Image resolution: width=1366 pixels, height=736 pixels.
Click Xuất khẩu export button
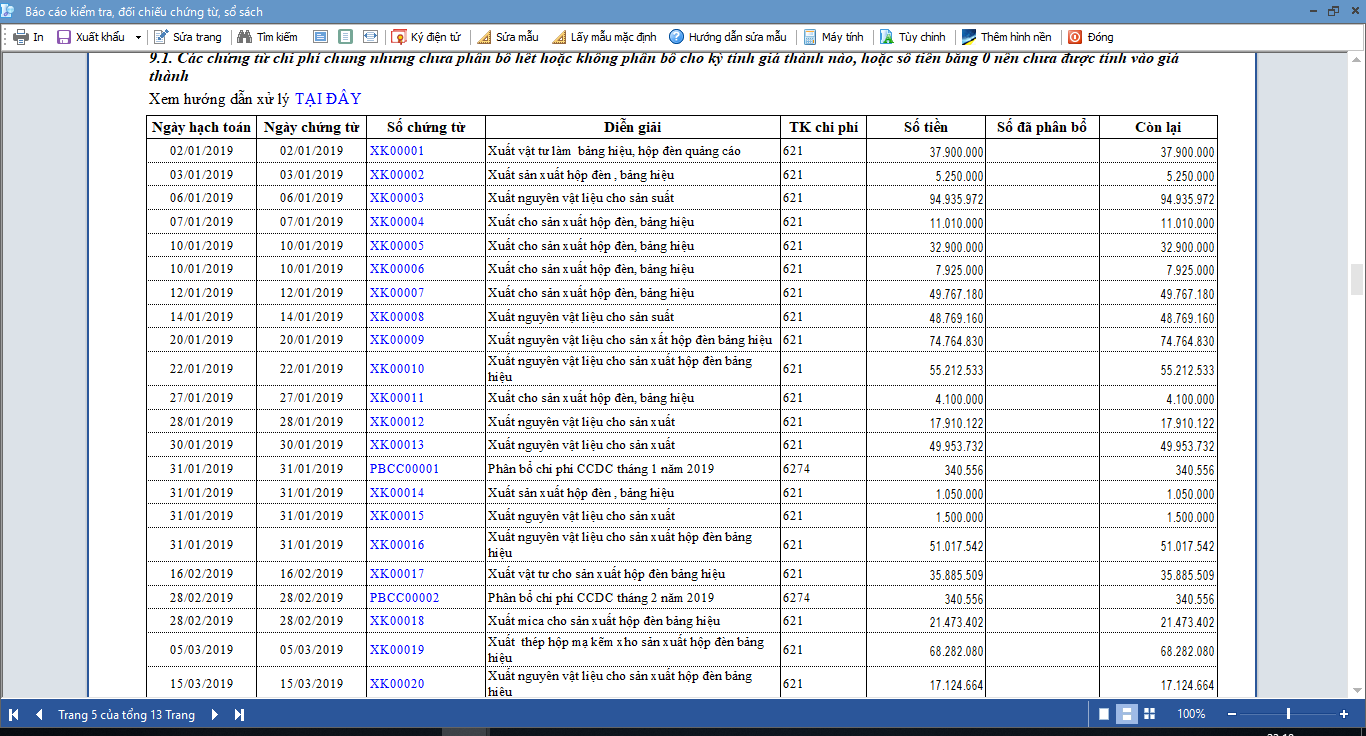click(91, 37)
